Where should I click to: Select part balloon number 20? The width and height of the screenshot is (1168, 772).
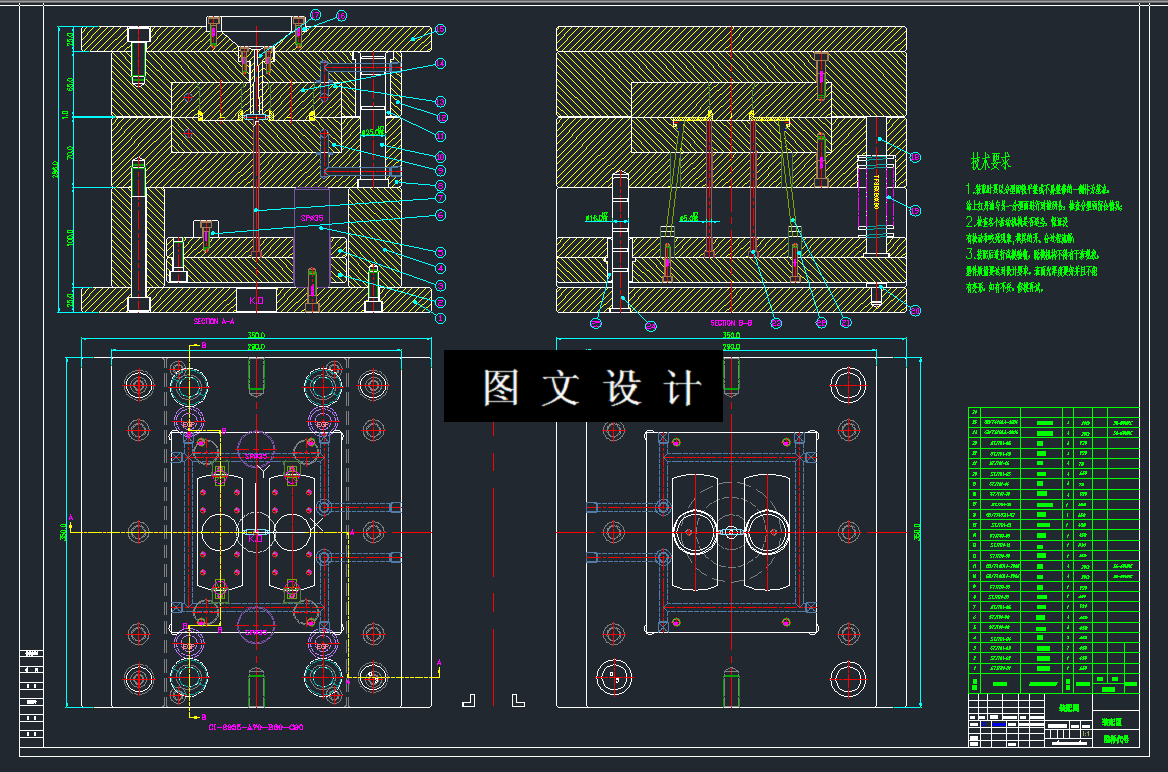pyautogui.click(x=915, y=311)
